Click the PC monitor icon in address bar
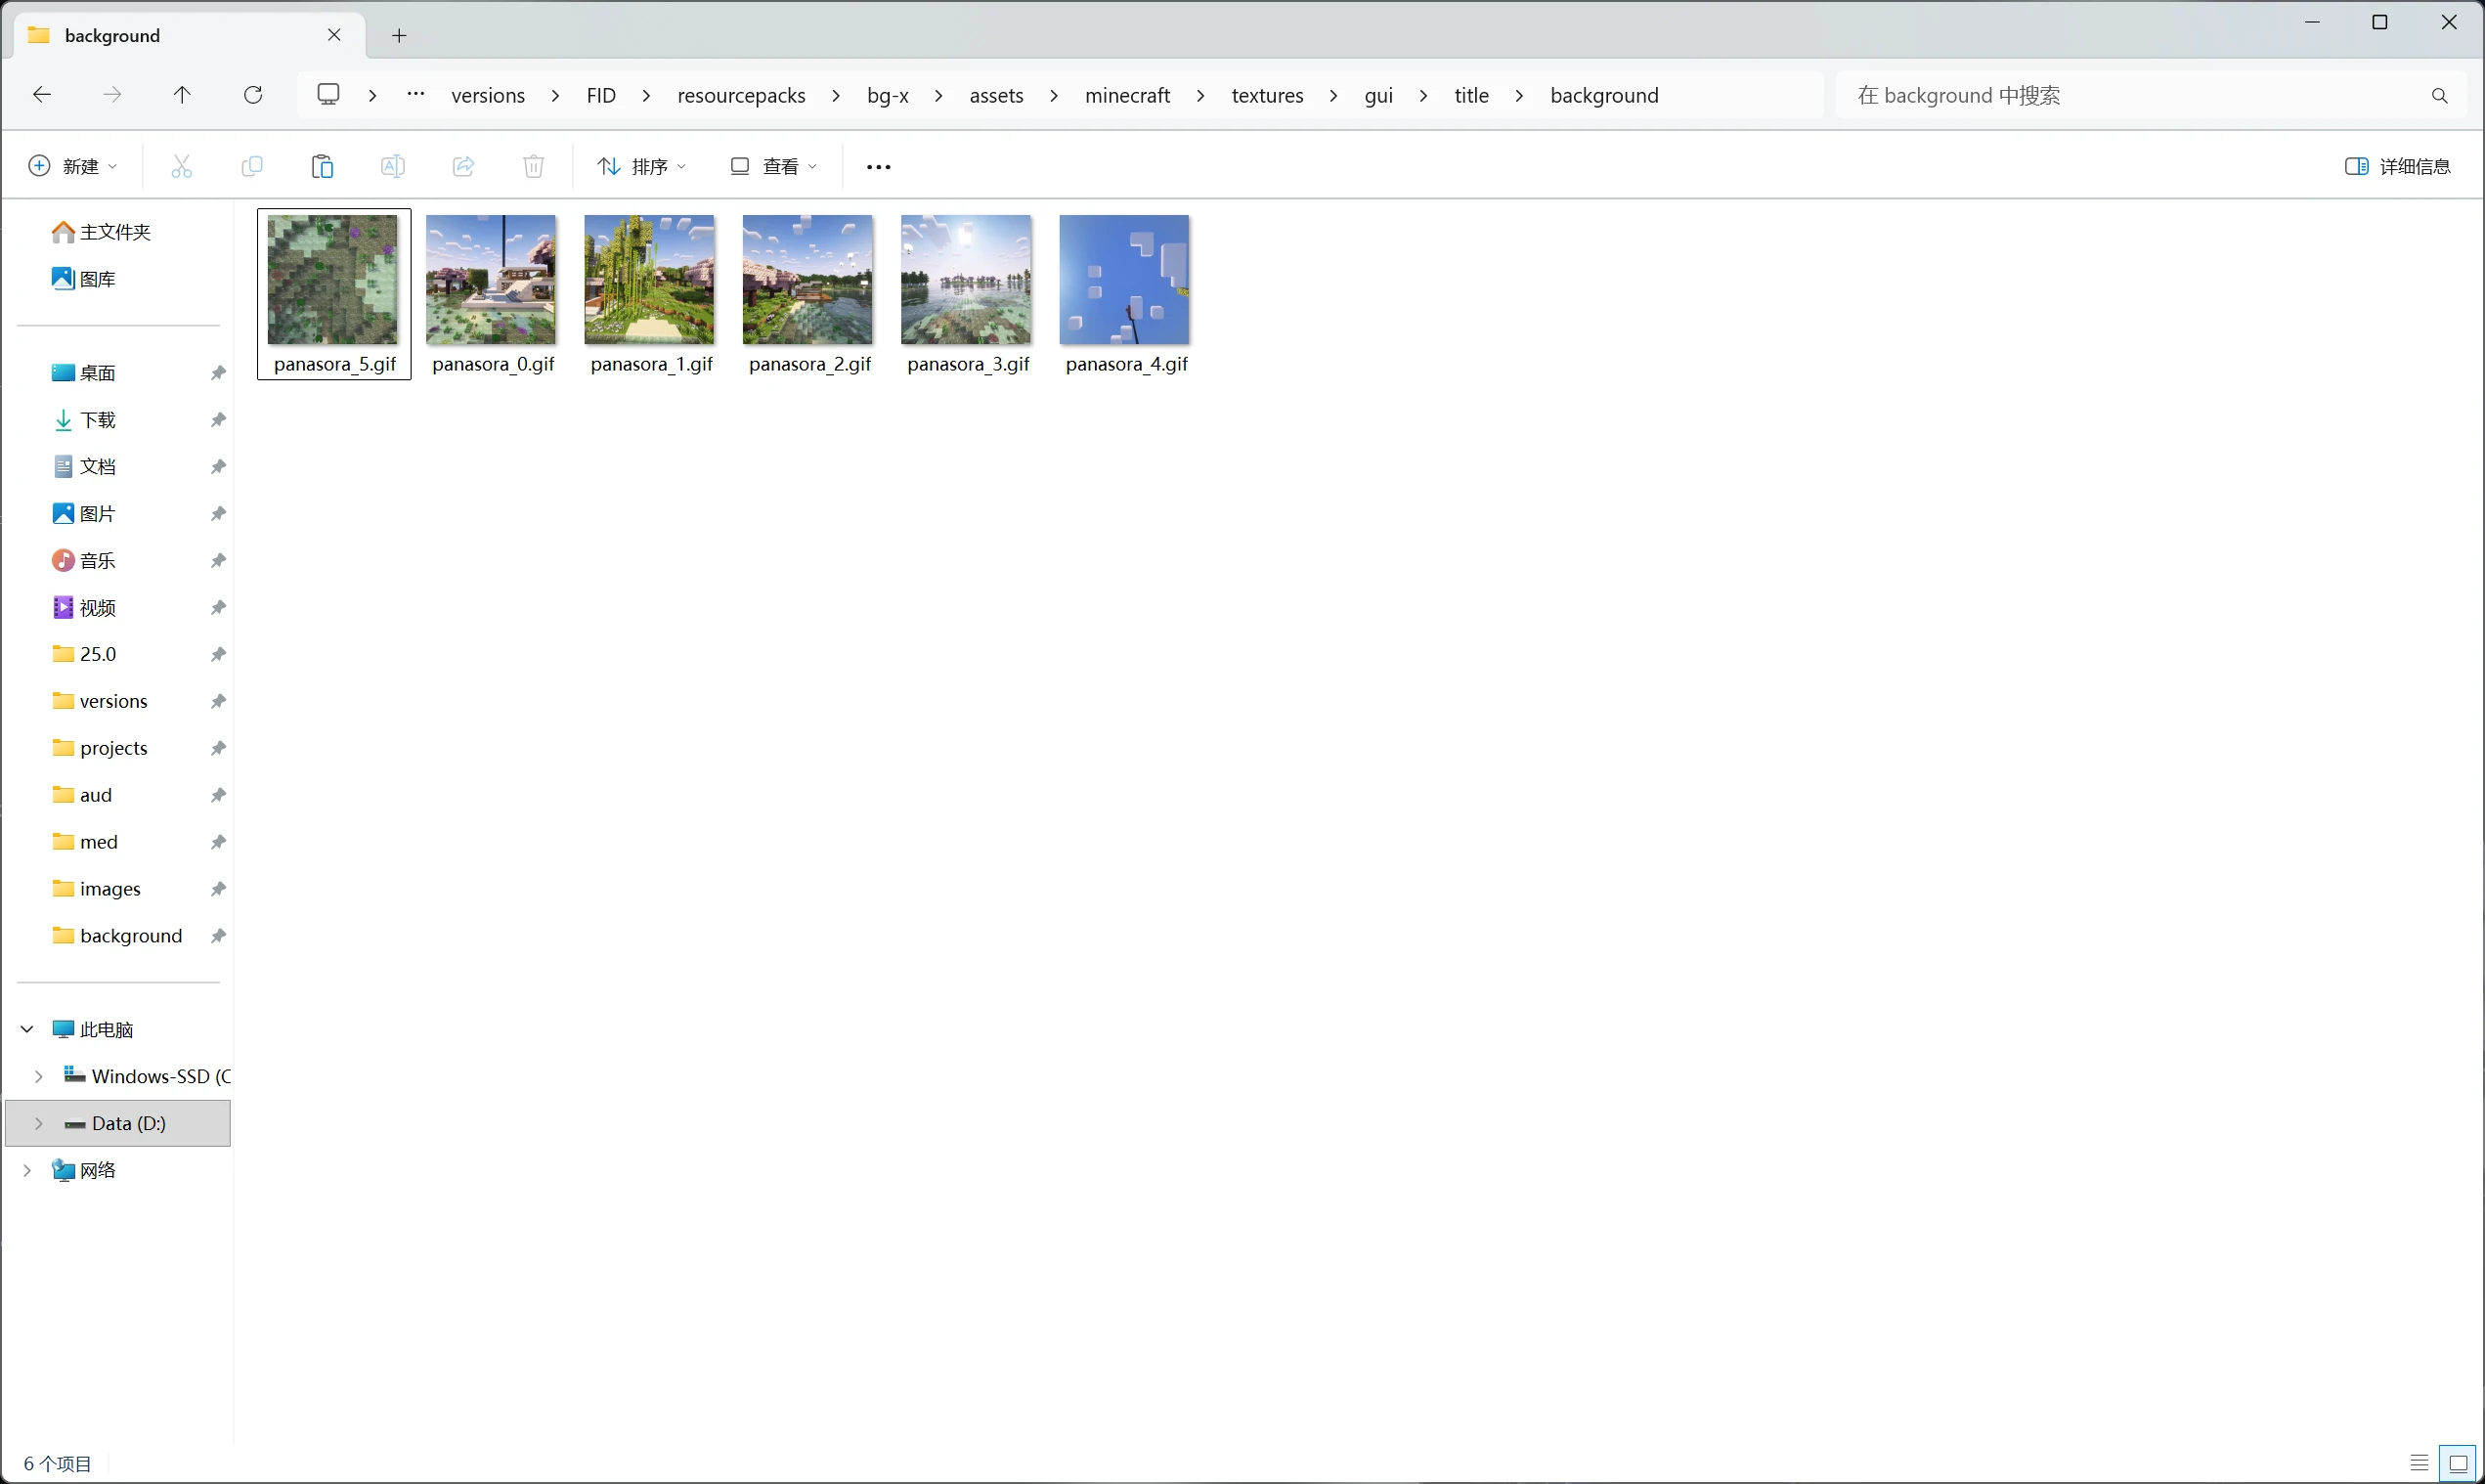 point(328,95)
